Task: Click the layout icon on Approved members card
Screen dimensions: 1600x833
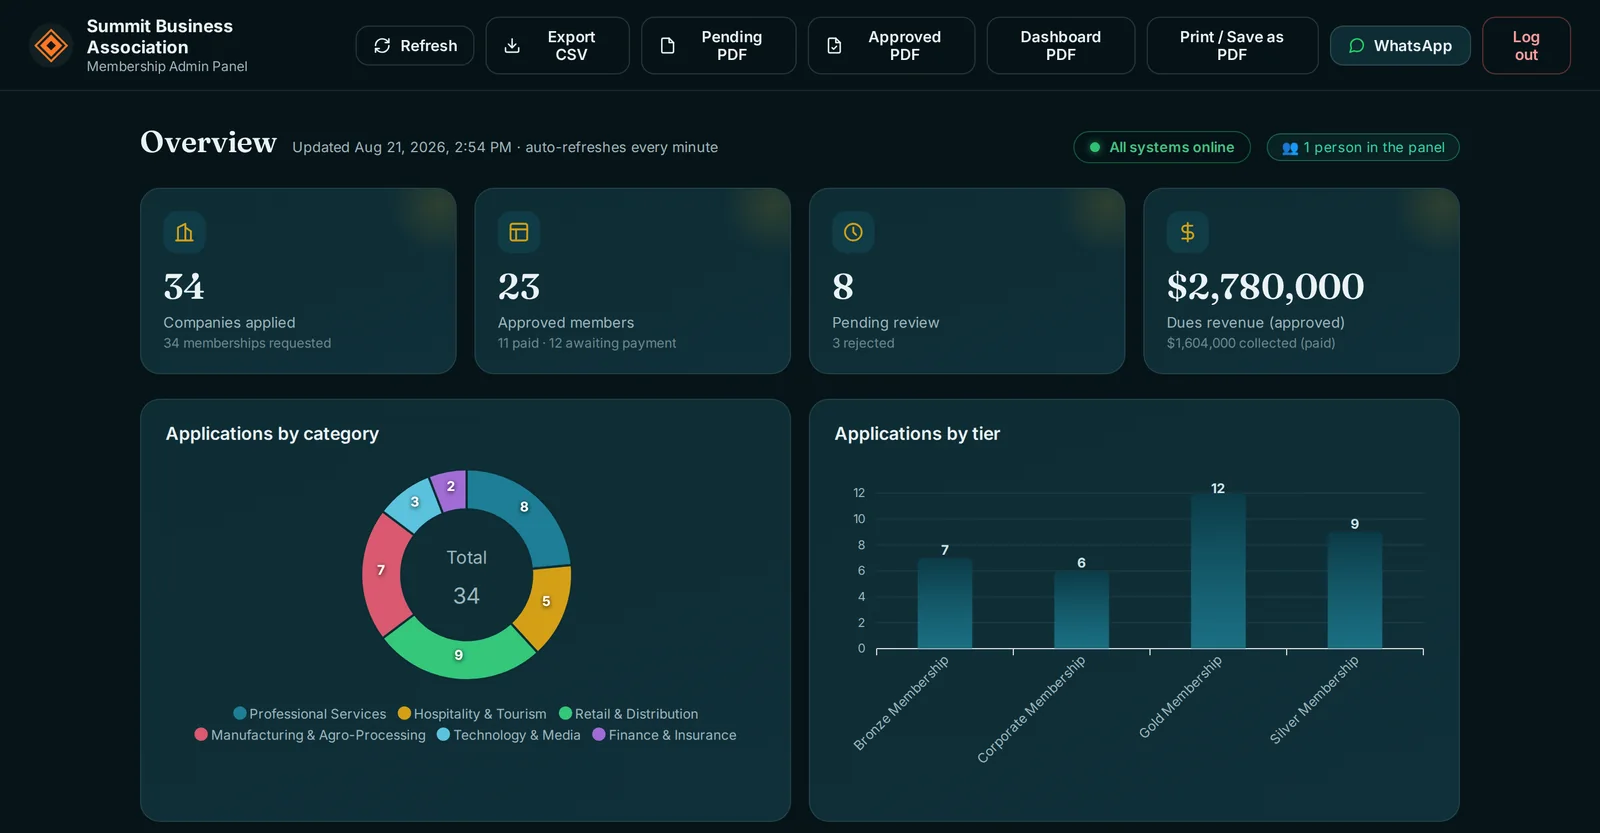Action: pyautogui.click(x=519, y=232)
